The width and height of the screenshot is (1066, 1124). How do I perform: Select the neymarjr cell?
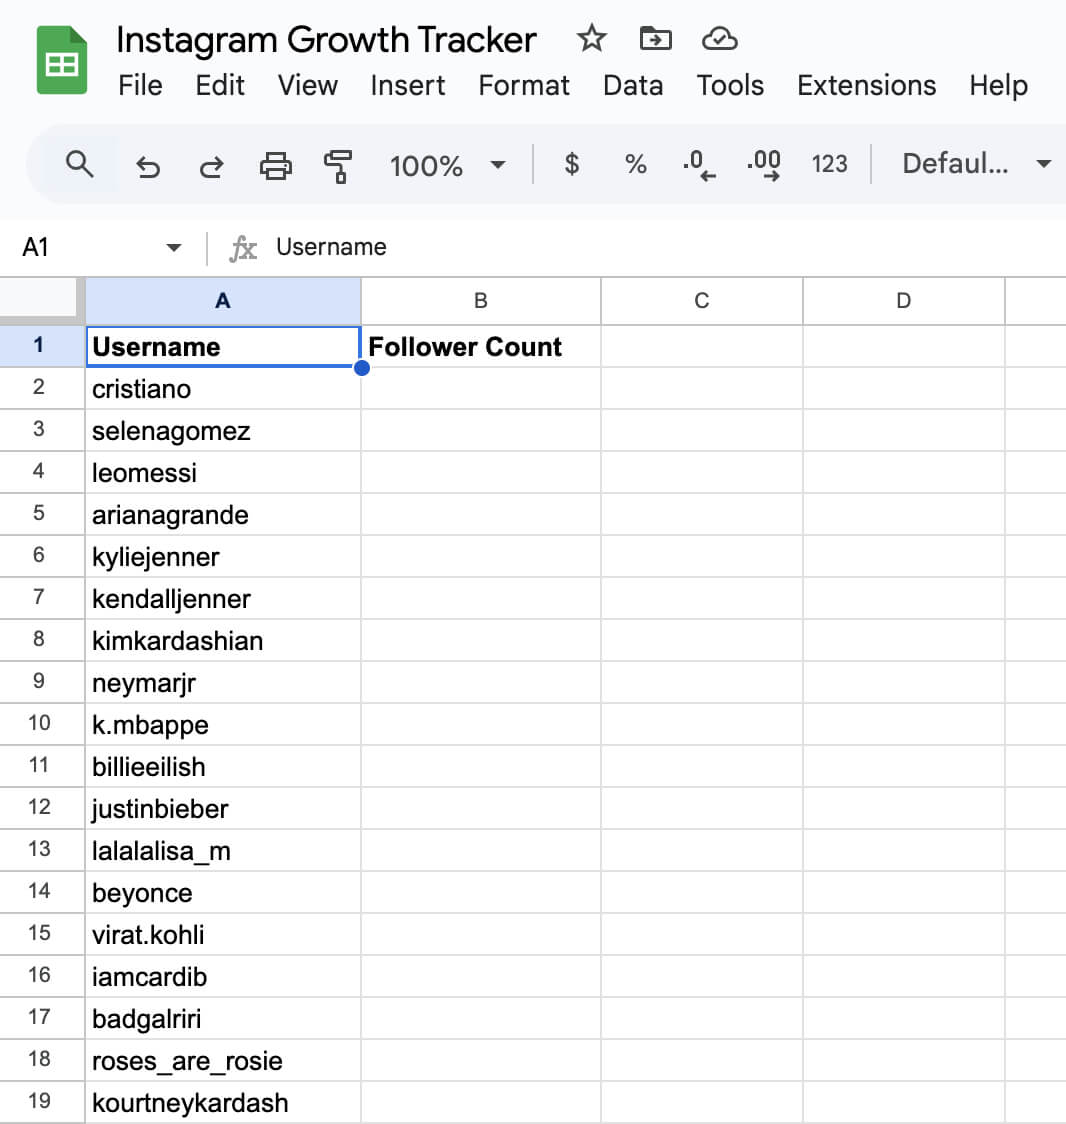click(x=223, y=682)
